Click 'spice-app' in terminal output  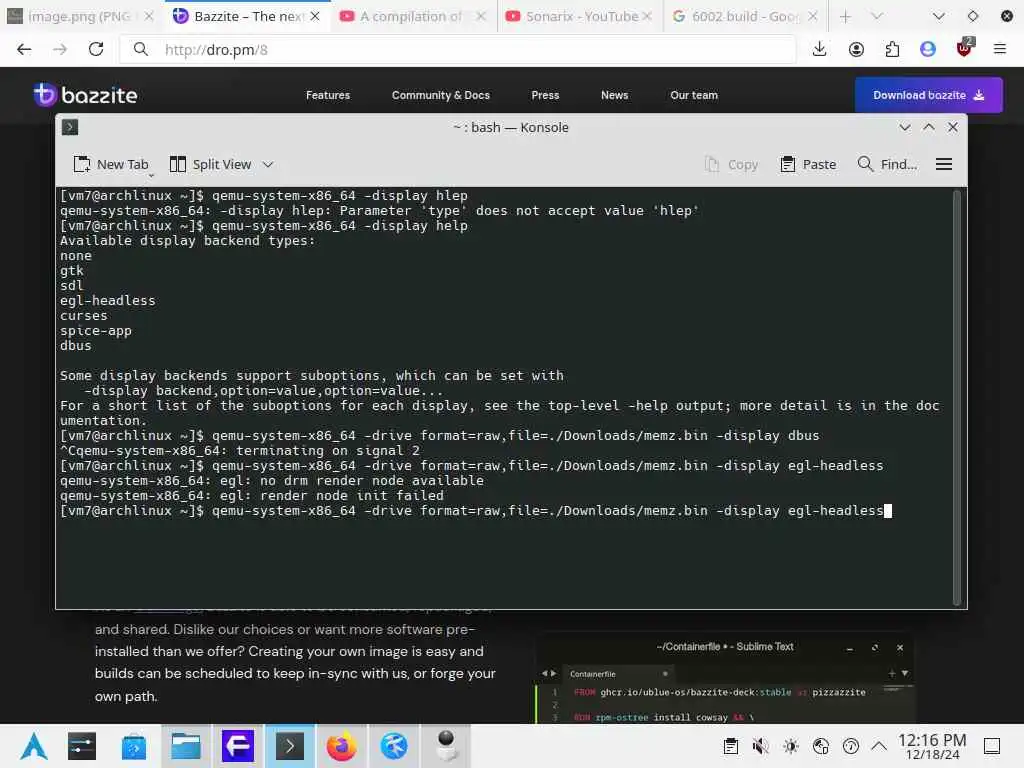click(x=95, y=330)
